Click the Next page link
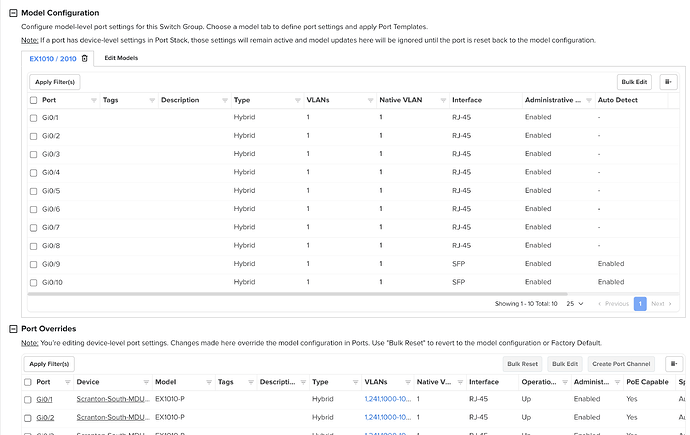Screen dimensions: 690x435 coord(661,303)
